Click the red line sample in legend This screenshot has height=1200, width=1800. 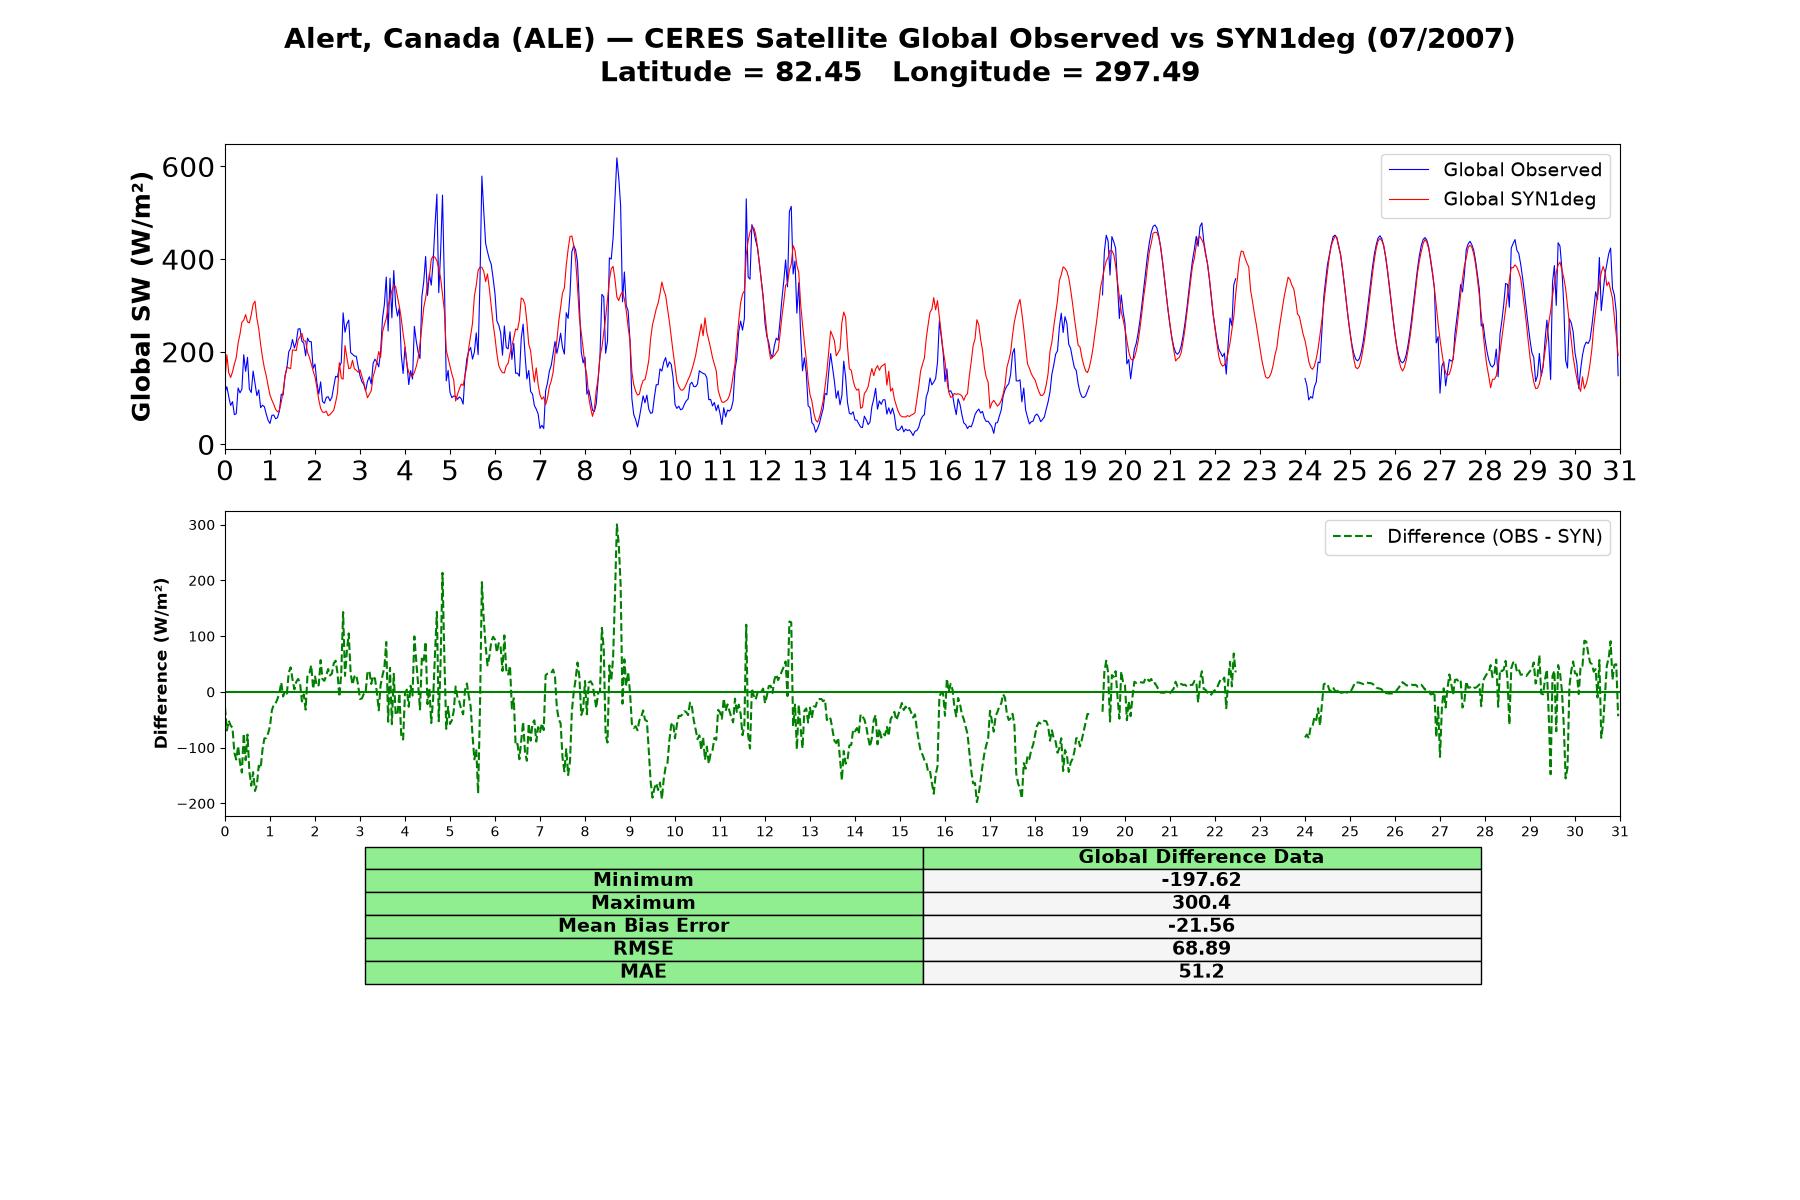(1409, 199)
